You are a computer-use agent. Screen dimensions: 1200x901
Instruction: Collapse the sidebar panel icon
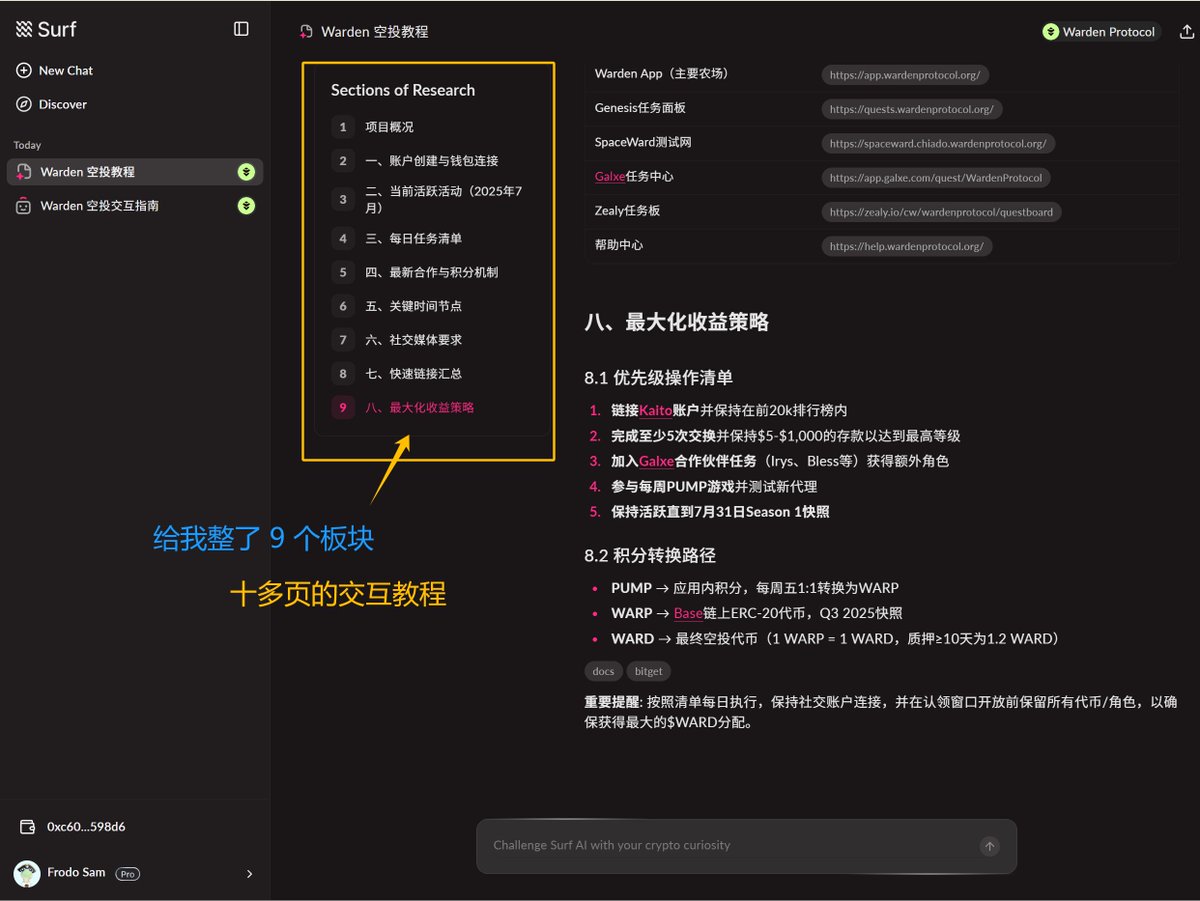(x=241, y=29)
